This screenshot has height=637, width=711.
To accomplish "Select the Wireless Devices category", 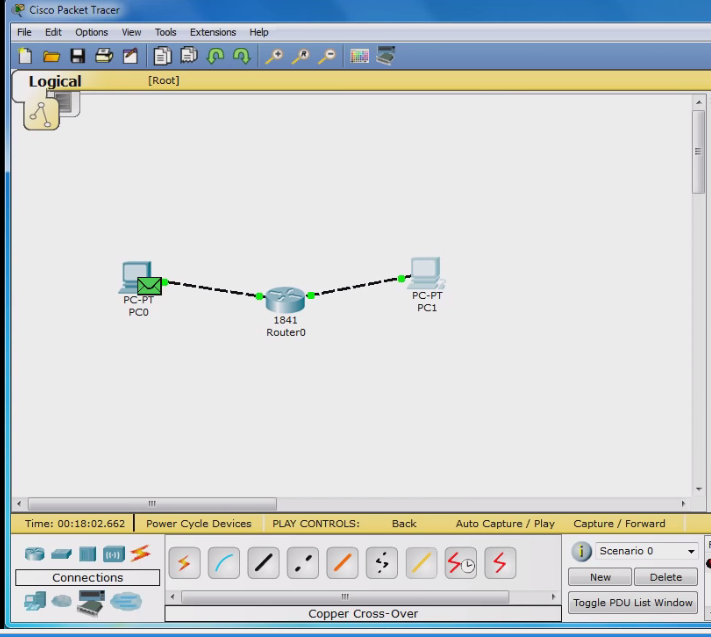I will coord(113,554).
